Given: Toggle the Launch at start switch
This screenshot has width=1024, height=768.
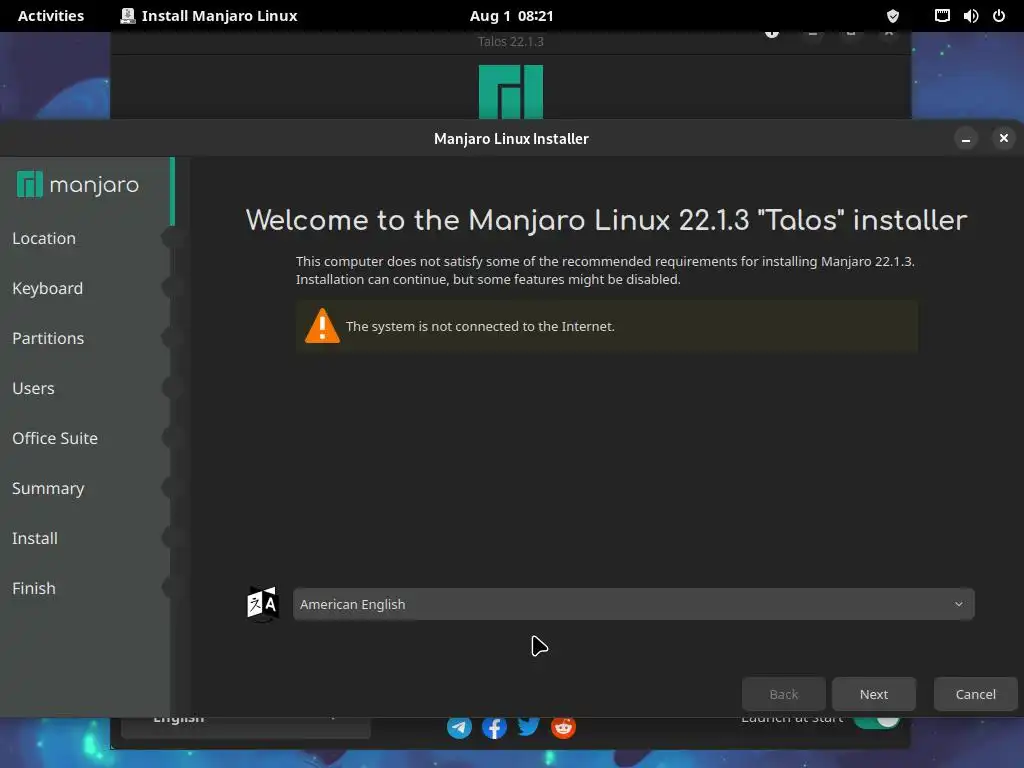Looking at the screenshot, I should (876, 722).
